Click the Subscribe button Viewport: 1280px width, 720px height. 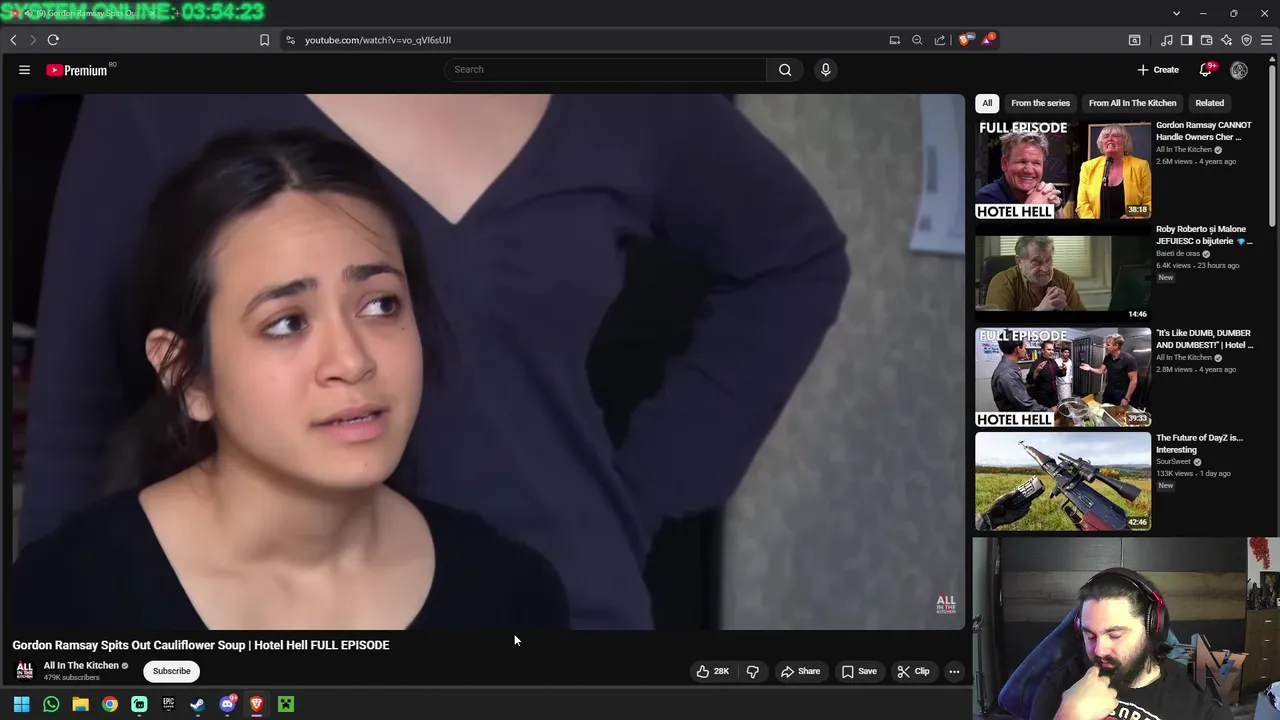[x=171, y=671]
